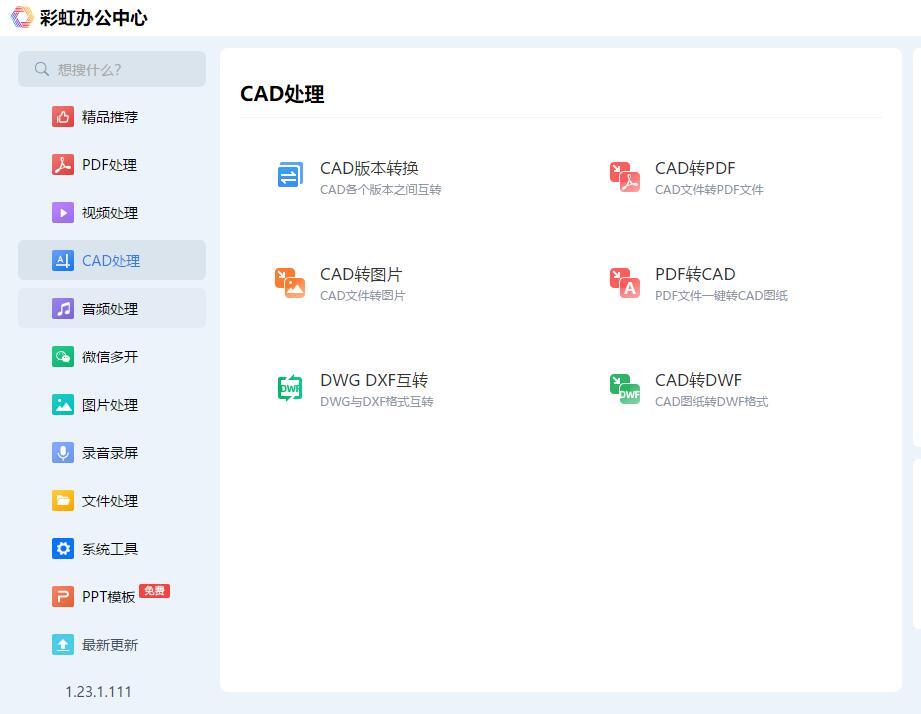Open the CAD转DWF tool title

pyautogui.click(x=698, y=380)
